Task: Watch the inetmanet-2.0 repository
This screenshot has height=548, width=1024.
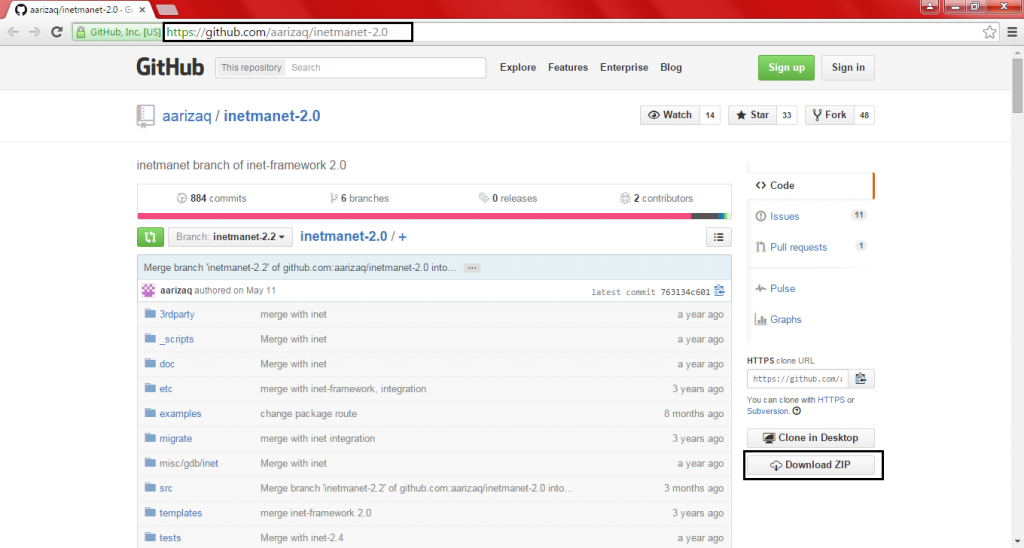Action: pos(669,115)
